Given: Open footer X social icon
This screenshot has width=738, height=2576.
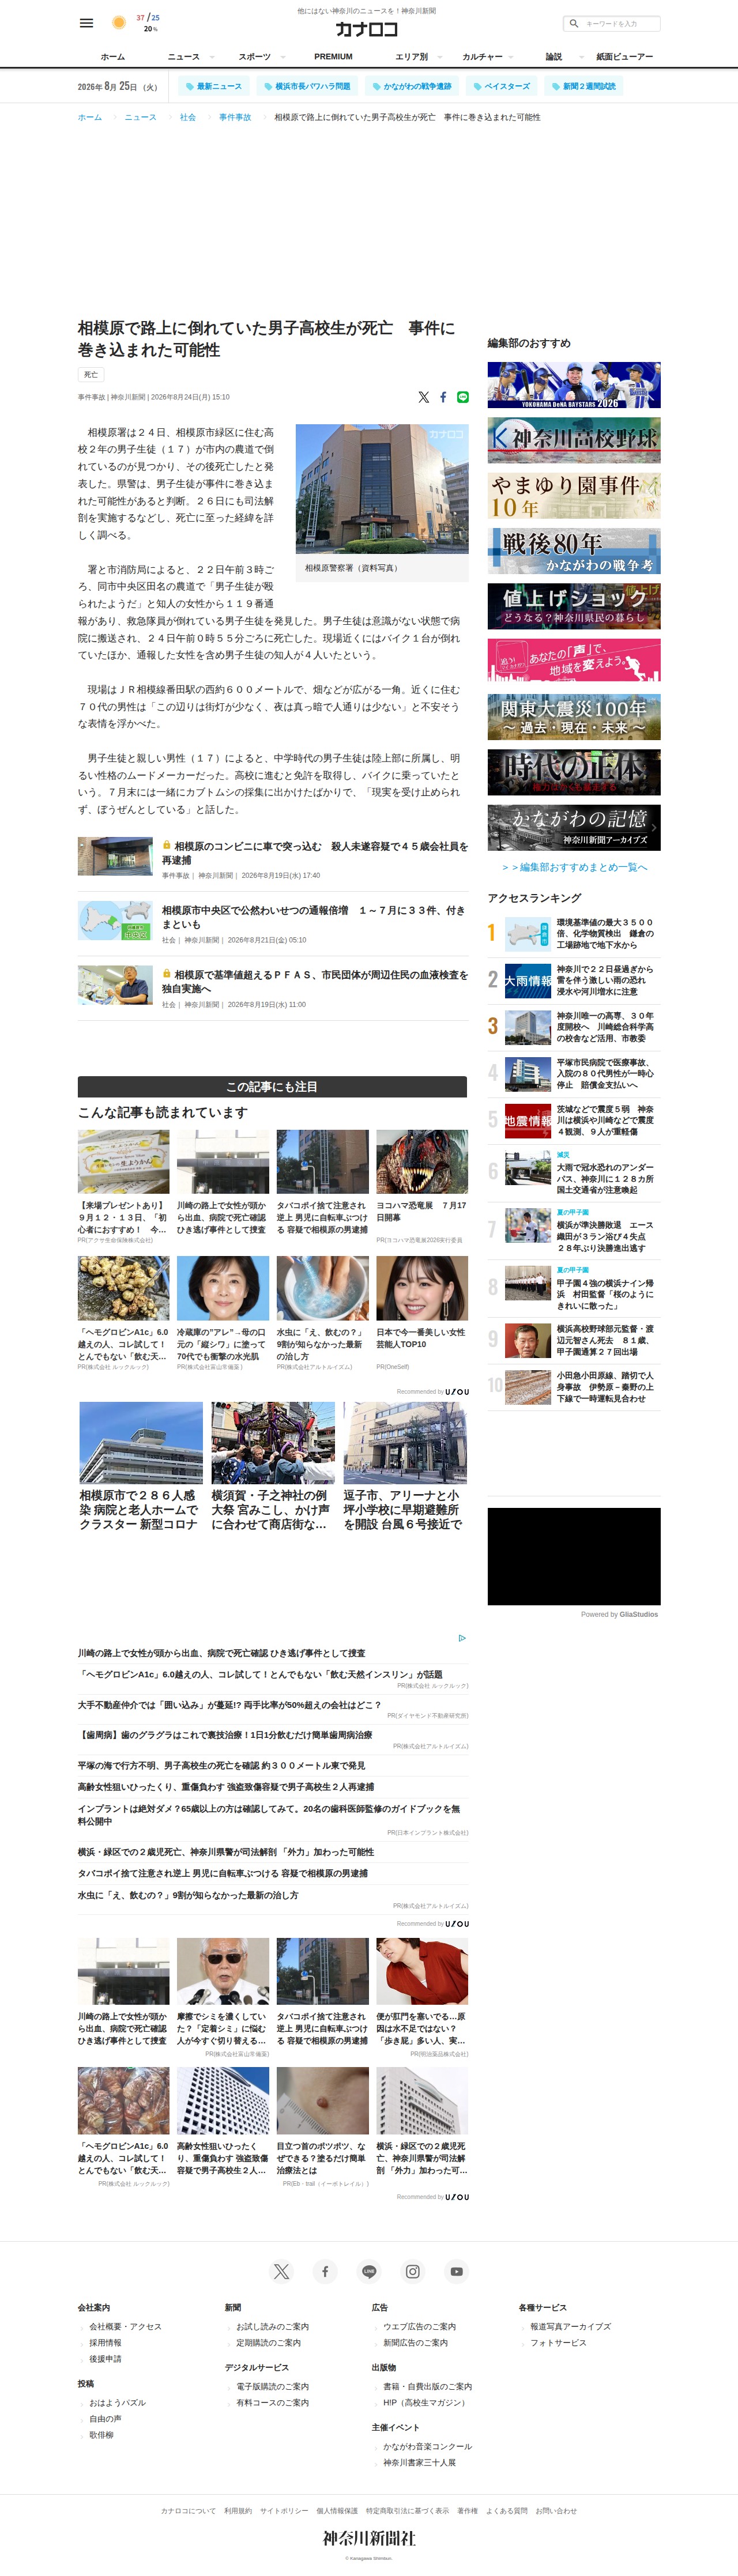Looking at the screenshot, I should coord(281,2271).
